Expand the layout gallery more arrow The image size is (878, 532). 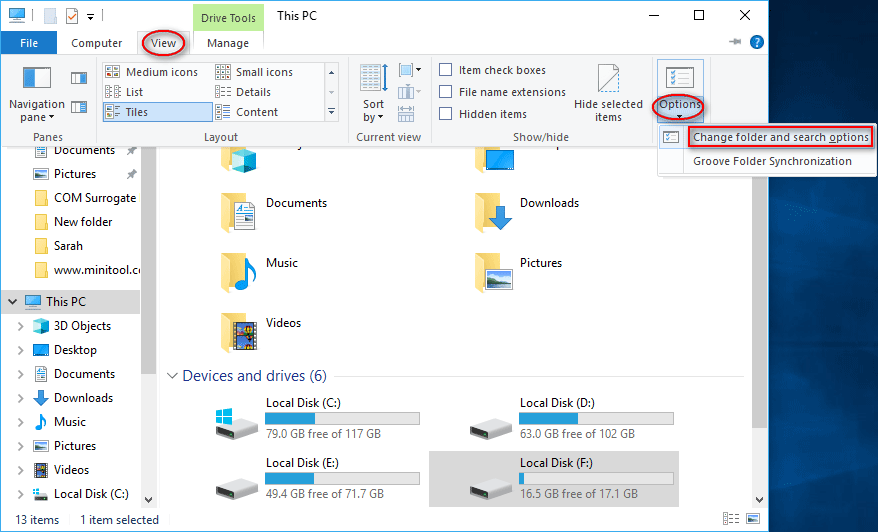click(331, 111)
